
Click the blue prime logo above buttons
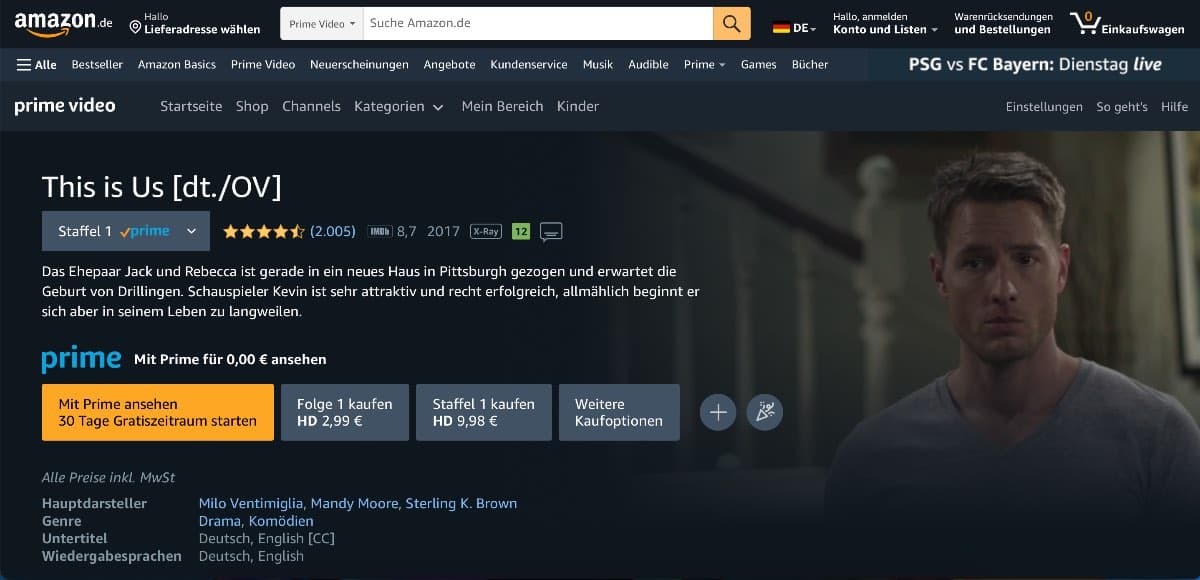[x=81, y=359]
